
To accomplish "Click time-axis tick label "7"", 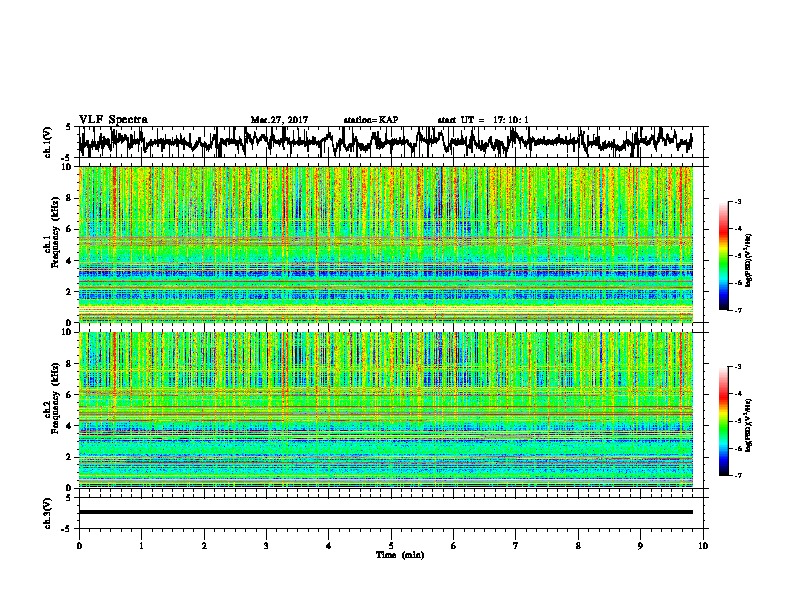I will click(516, 545).
